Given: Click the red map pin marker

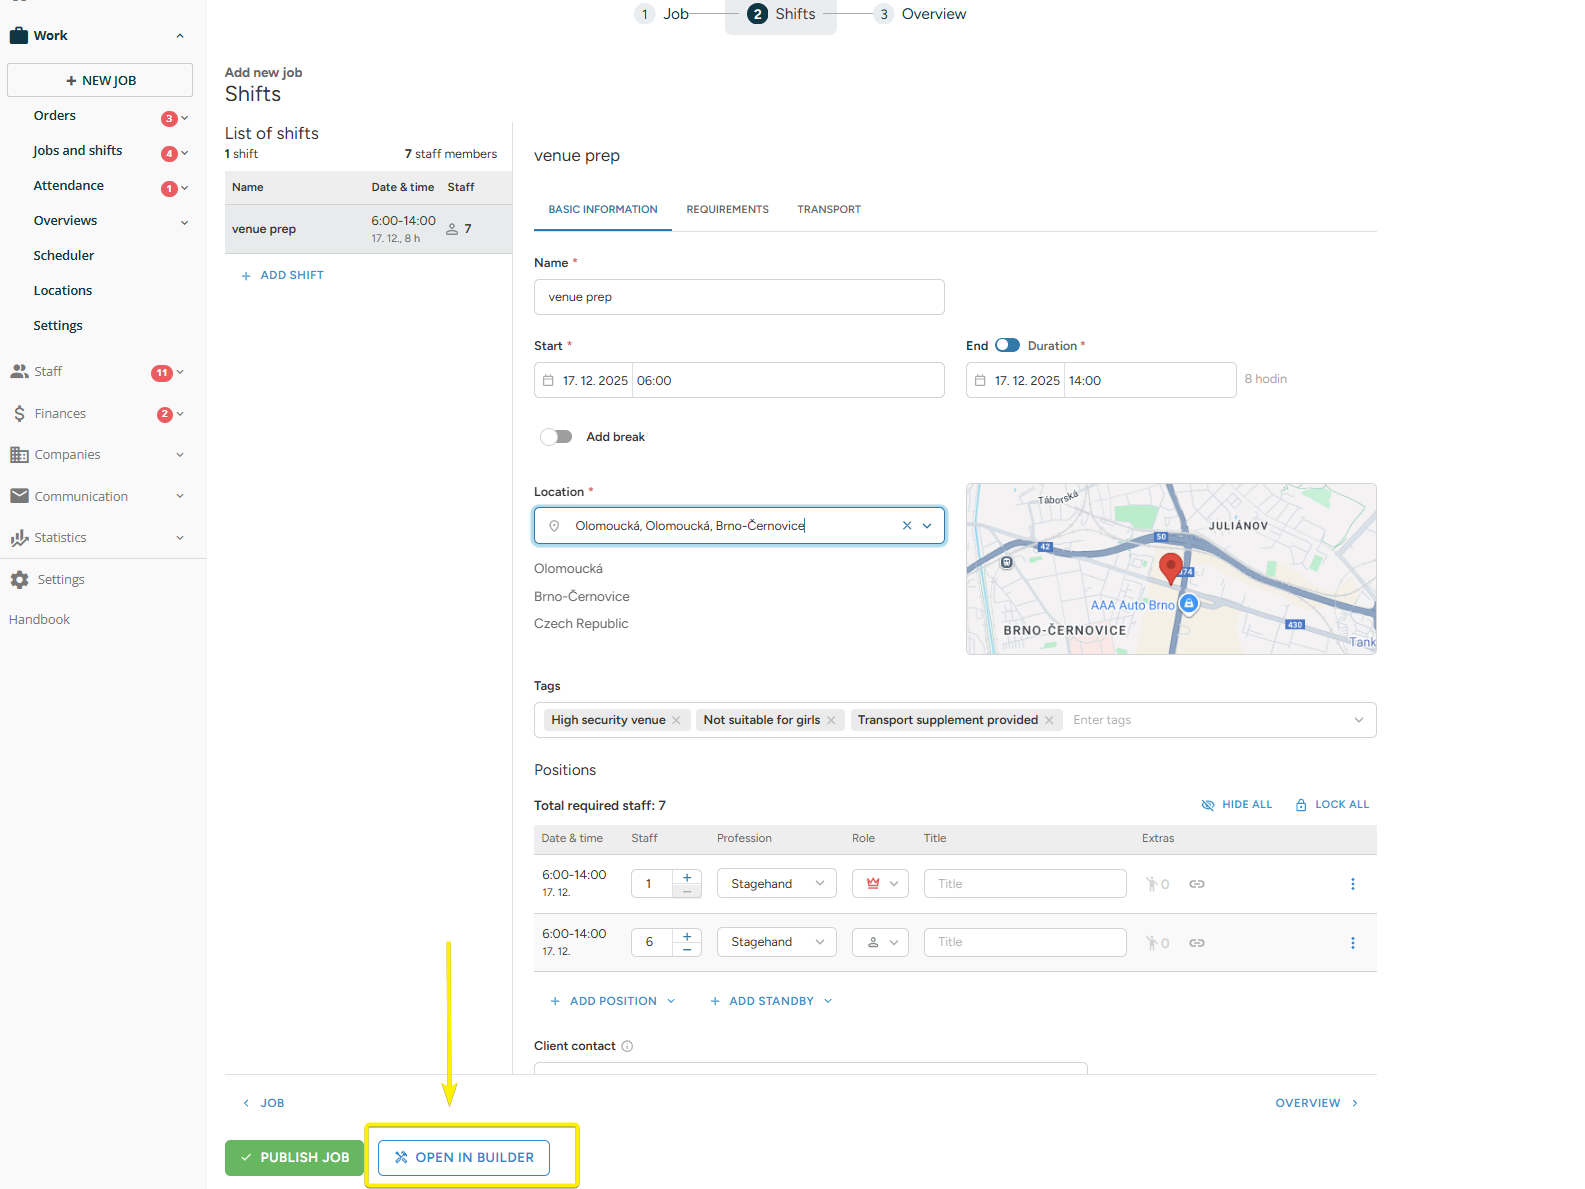Looking at the screenshot, I should tap(1169, 567).
